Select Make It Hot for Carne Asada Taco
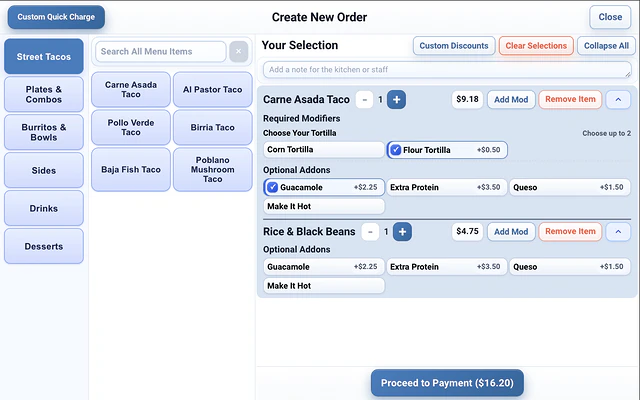 pyautogui.click(x=324, y=207)
